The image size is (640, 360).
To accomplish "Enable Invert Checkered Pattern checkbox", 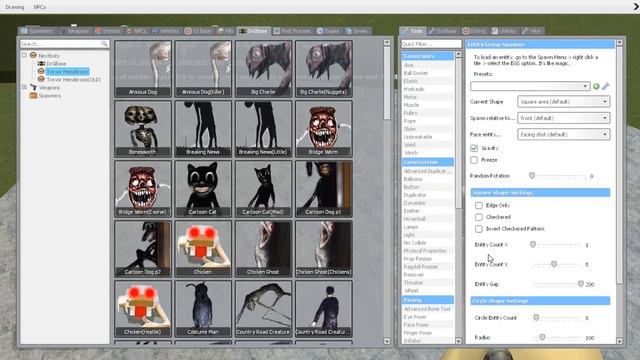I will [x=479, y=229].
